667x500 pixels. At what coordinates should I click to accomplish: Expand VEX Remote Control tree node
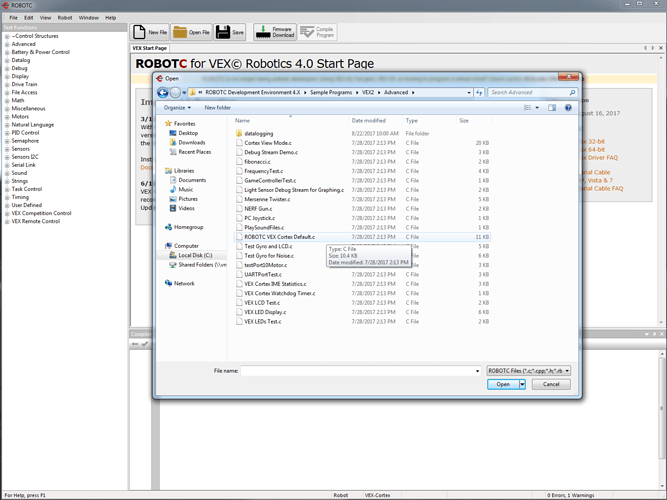pyautogui.click(x=7, y=222)
